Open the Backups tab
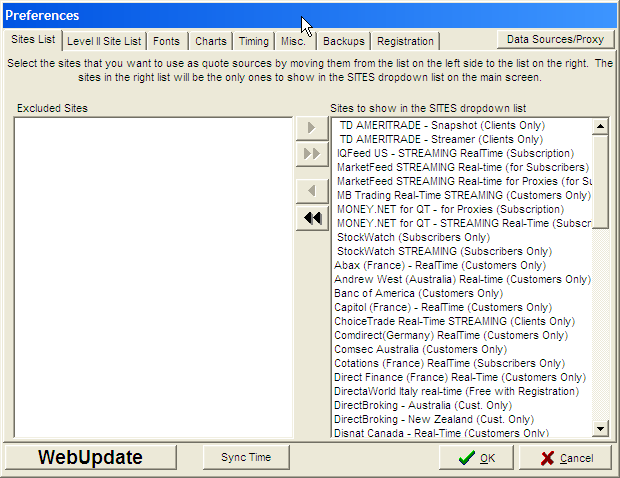The image size is (620, 478). (344, 41)
